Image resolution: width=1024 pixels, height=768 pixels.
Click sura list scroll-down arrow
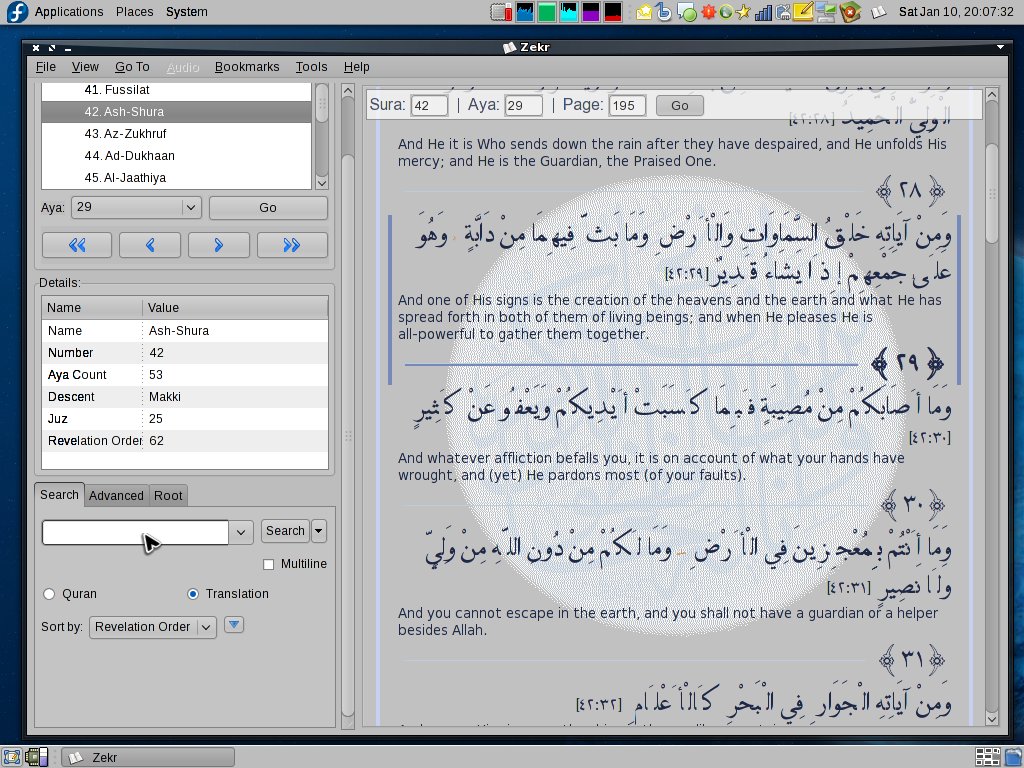(x=321, y=183)
